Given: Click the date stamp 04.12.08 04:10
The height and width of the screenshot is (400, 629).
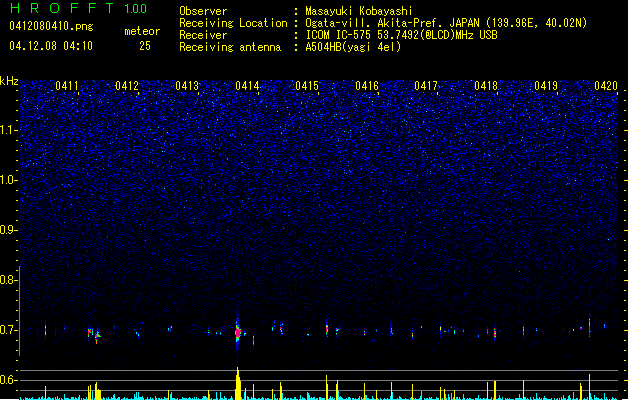Looking at the screenshot, I should pyautogui.click(x=51, y=46).
